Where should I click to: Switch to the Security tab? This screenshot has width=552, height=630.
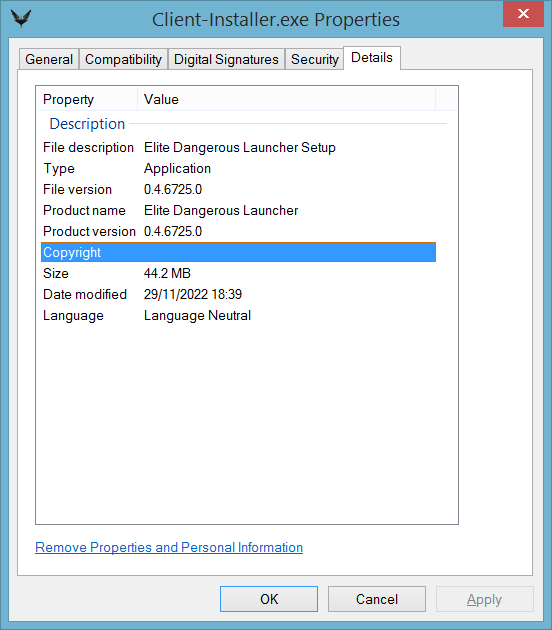coord(315,59)
